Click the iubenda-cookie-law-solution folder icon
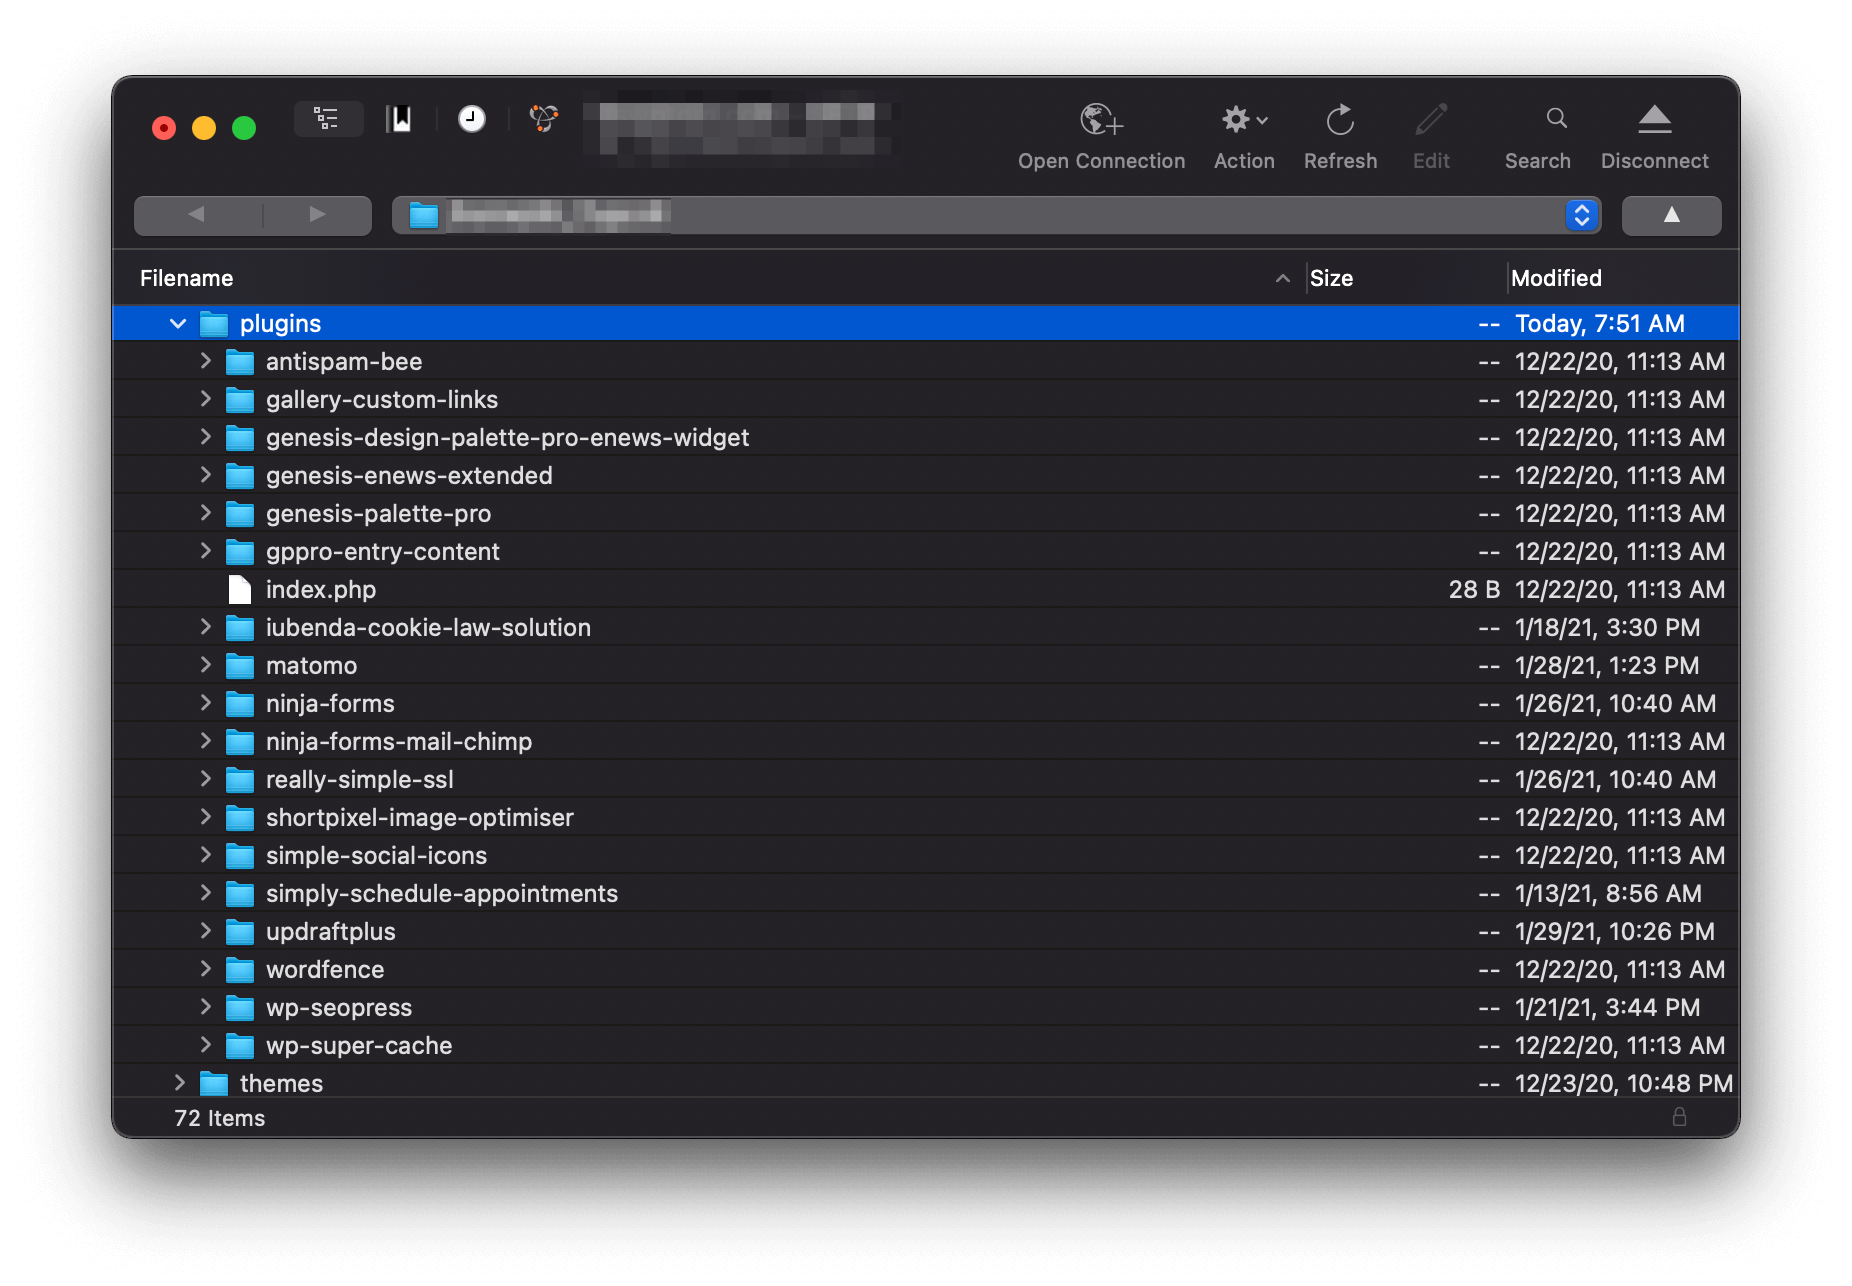The width and height of the screenshot is (1852, 1286). pos(240,628)
